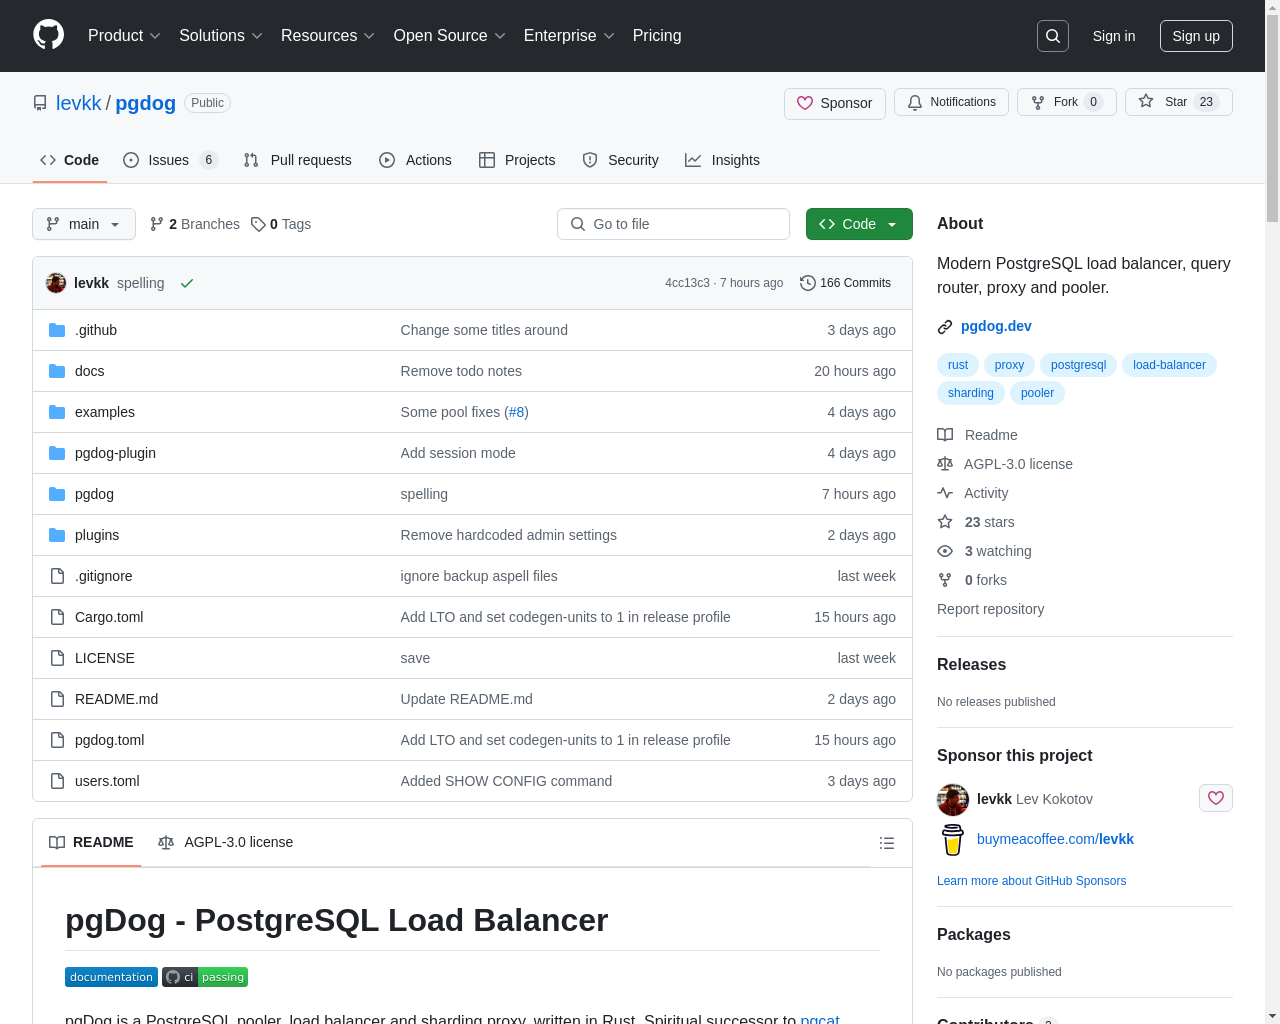Switch to the Actions tab
Viewport: 1280px width, 1024px height.
pos(415,160)
